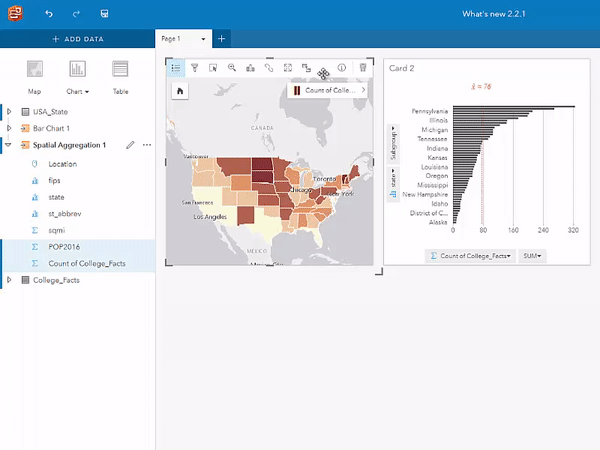The image size is (600, 450).
Task: Click the Los Angeles label on map
Action: coord(210,217)
